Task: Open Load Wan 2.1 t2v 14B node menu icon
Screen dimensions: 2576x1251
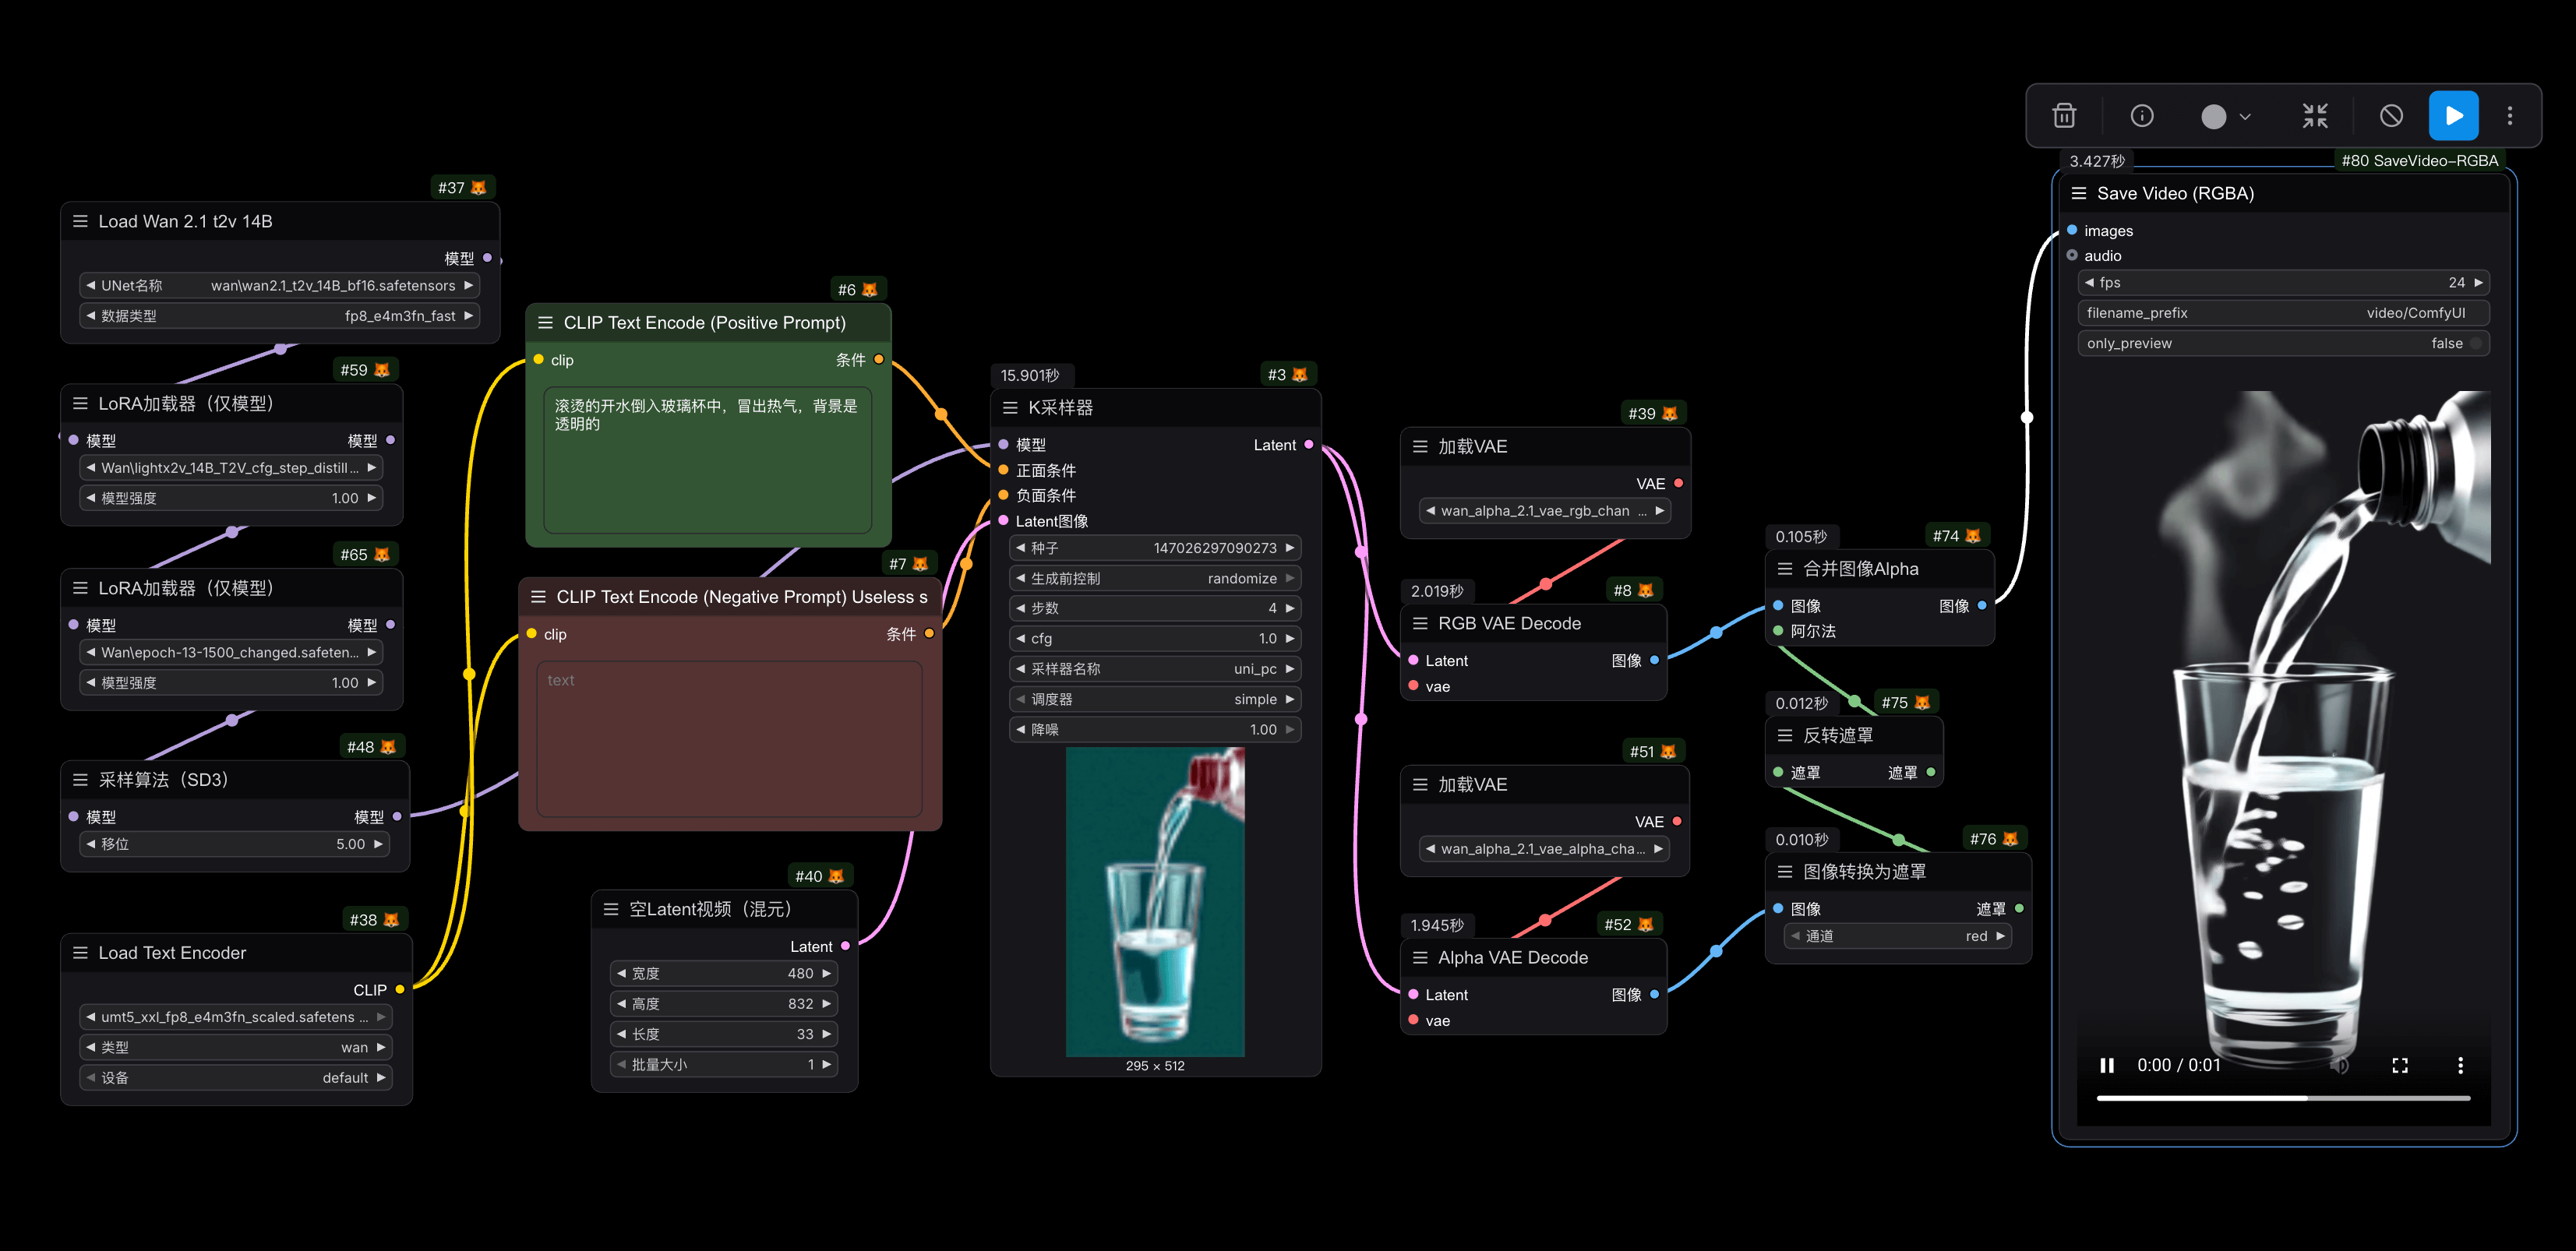Action: tap(80, 222)
